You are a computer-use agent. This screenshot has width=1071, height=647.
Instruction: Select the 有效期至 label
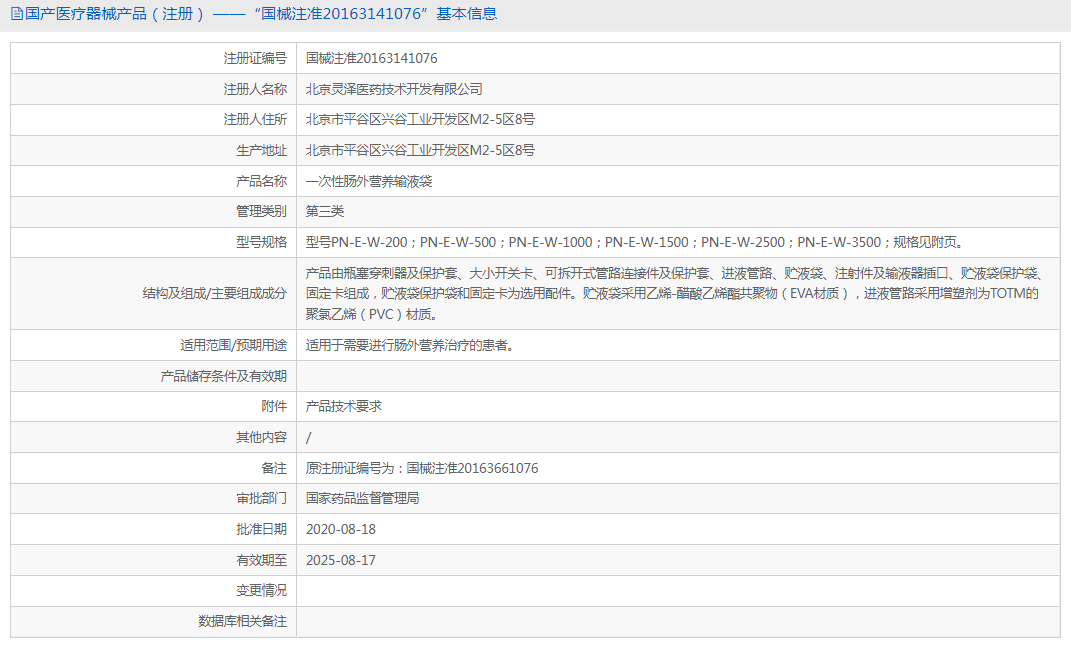pos(261,560)
